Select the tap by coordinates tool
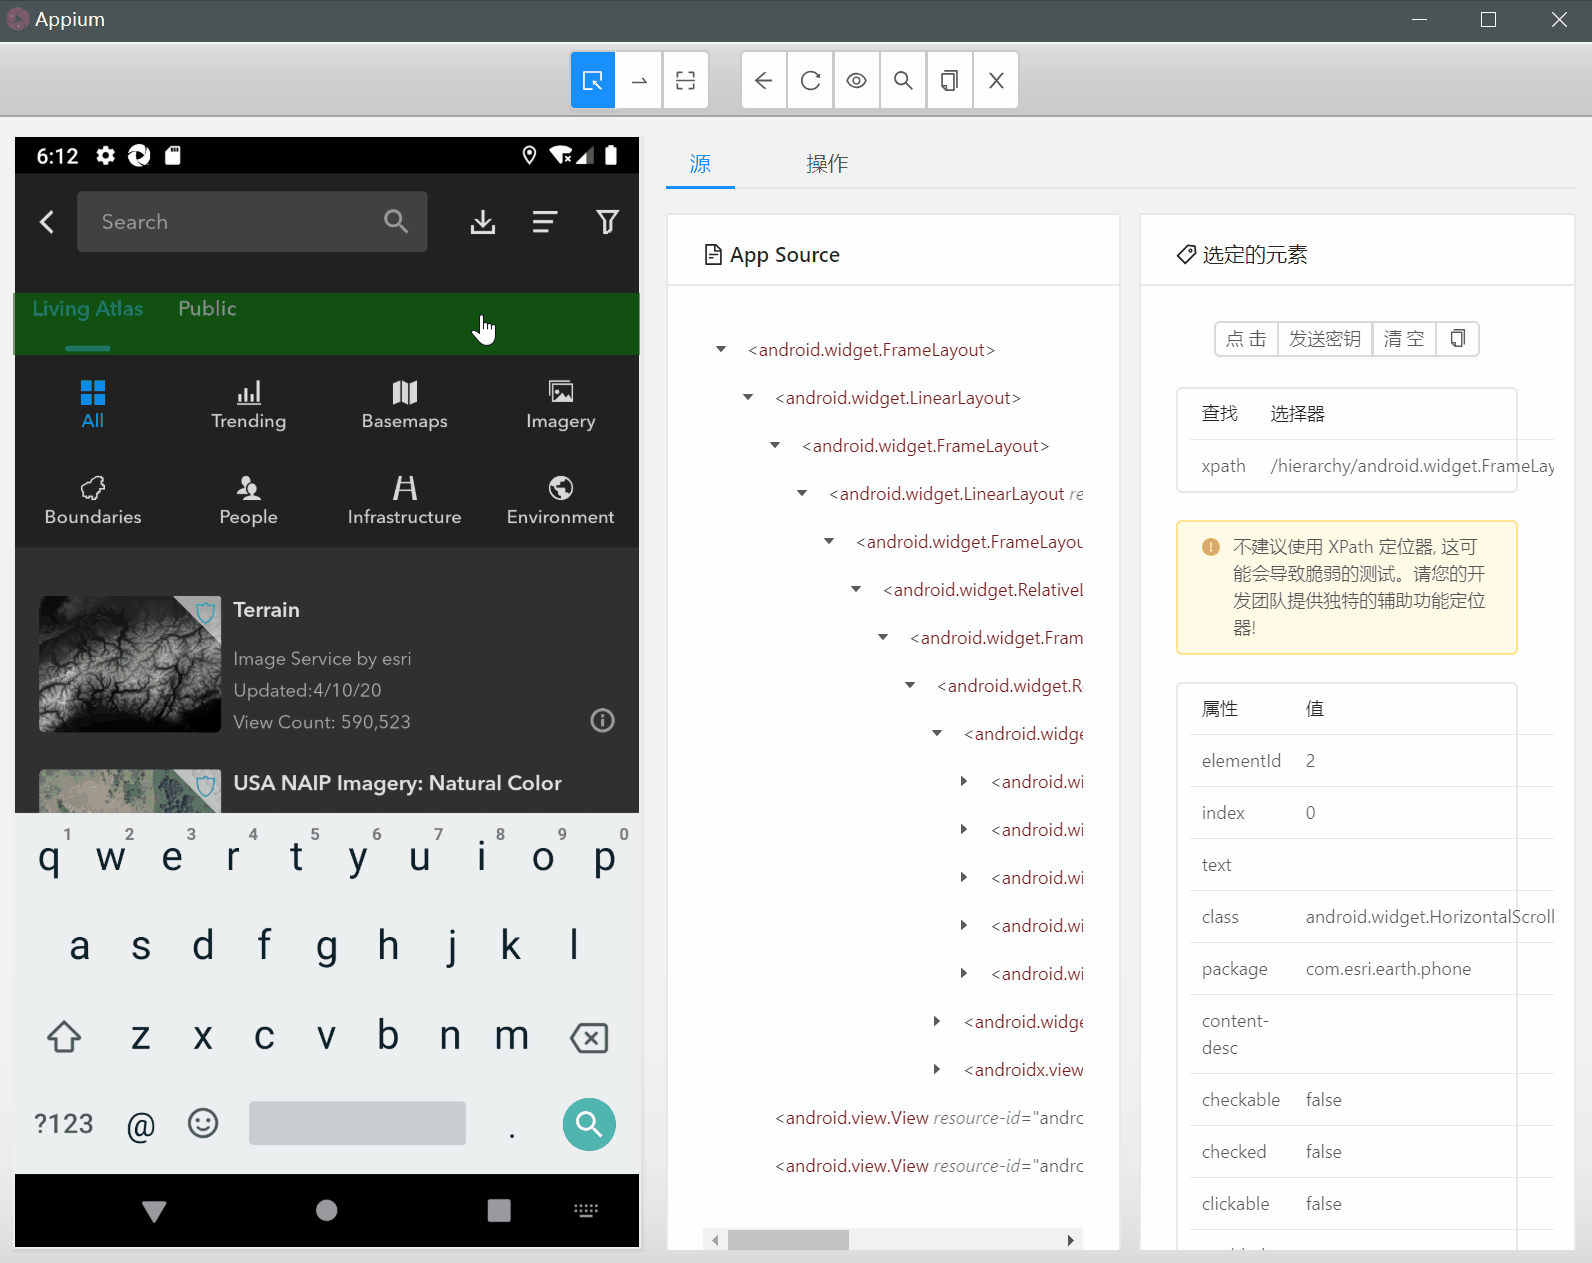This screenshot has height=1263, width=1592. tap(685, 80)
